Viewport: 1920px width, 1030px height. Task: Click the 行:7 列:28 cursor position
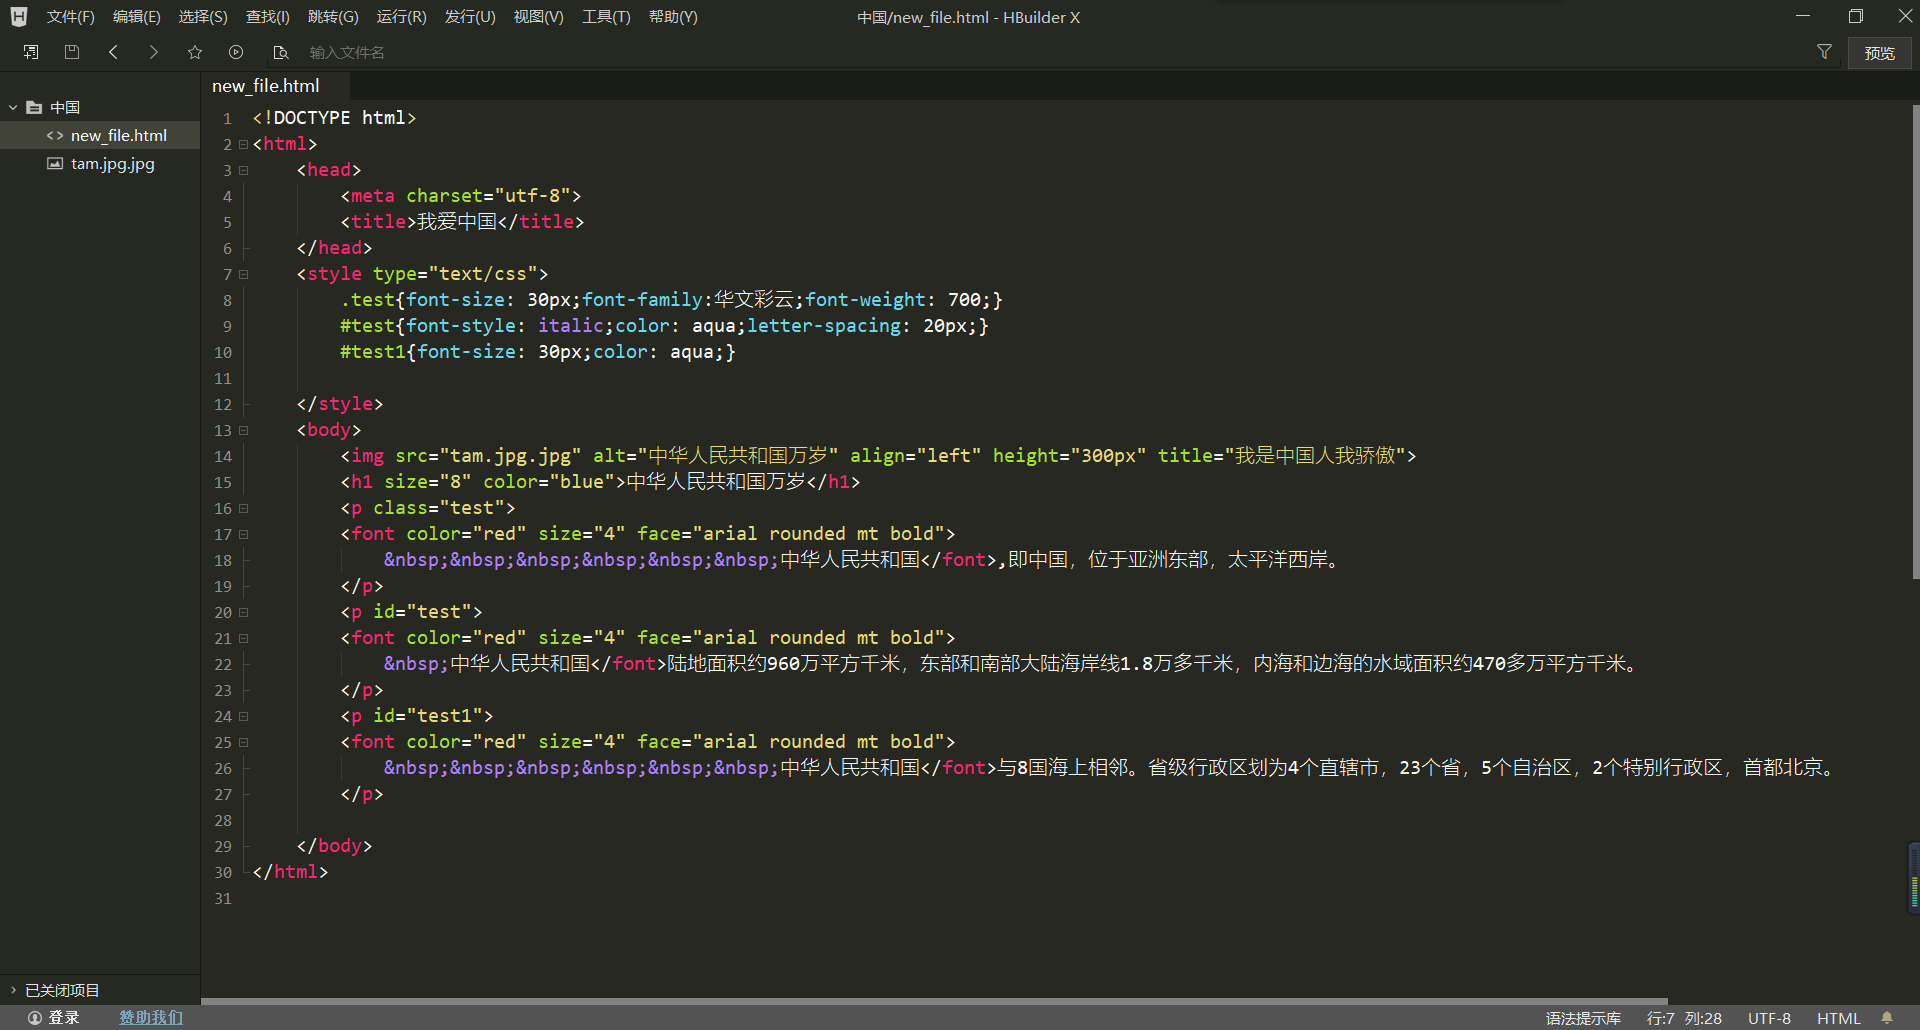1684,1018
